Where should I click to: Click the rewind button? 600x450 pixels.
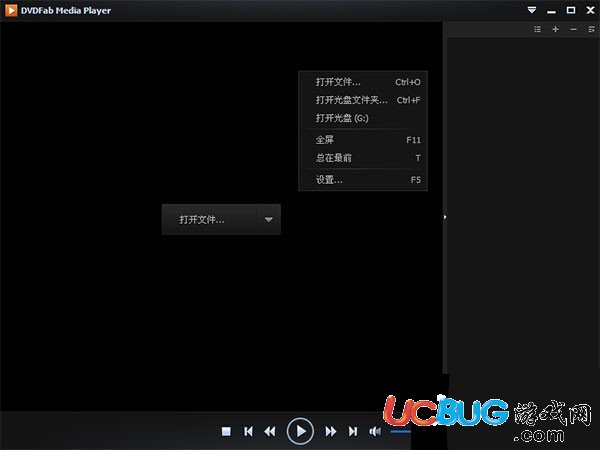point(270,432)
